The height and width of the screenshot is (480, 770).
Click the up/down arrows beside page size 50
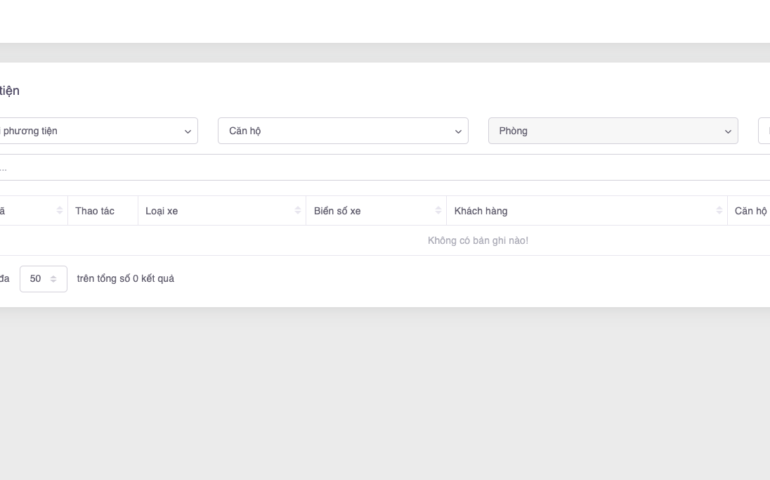(x=53, y=279)
